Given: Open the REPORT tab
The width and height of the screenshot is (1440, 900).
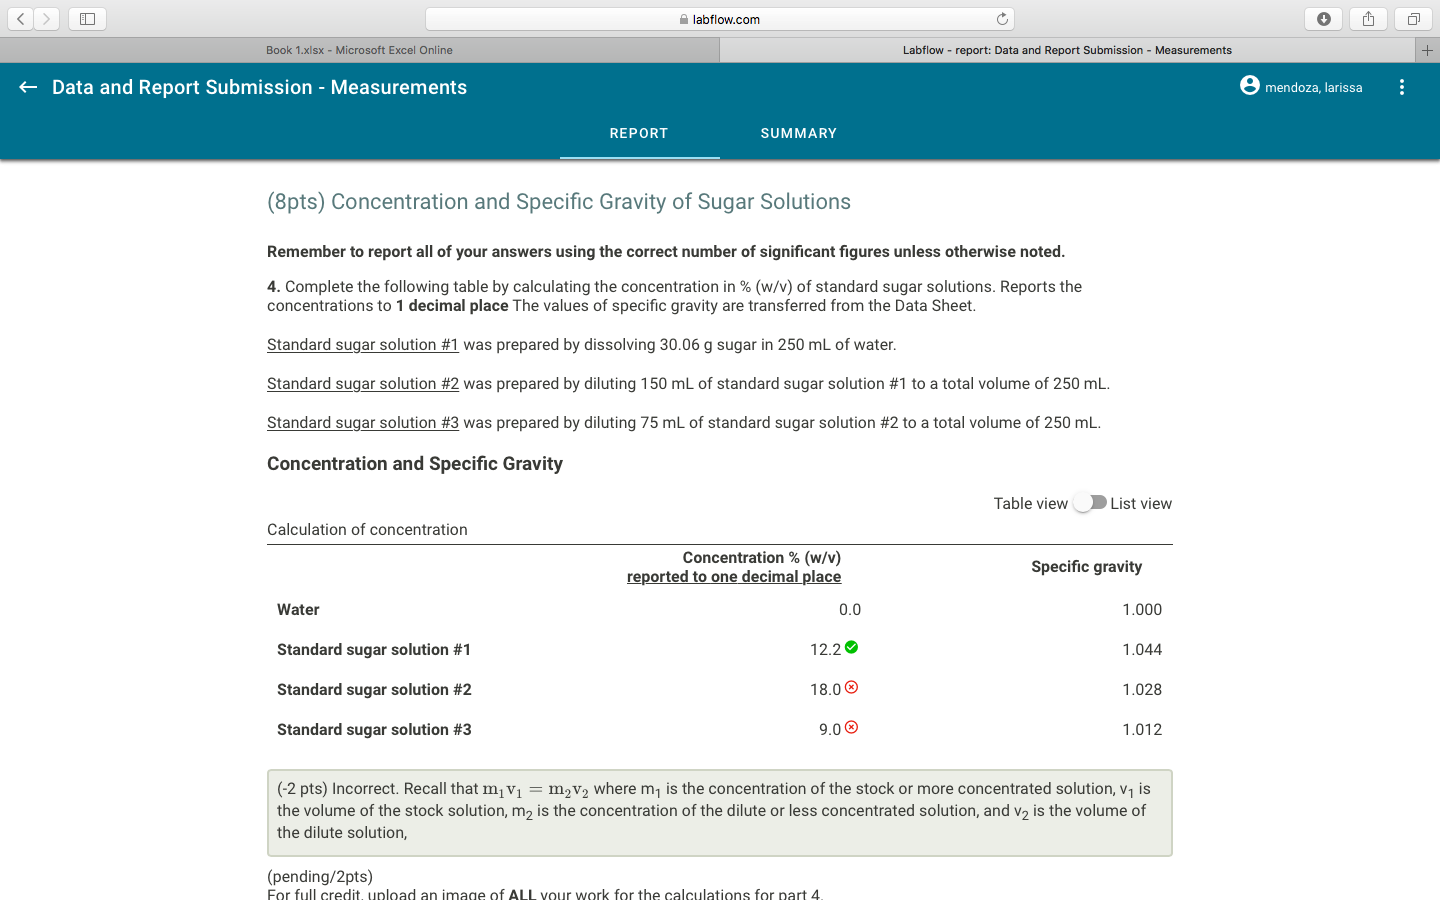Looking at the screenshot, I should point(639,133).
